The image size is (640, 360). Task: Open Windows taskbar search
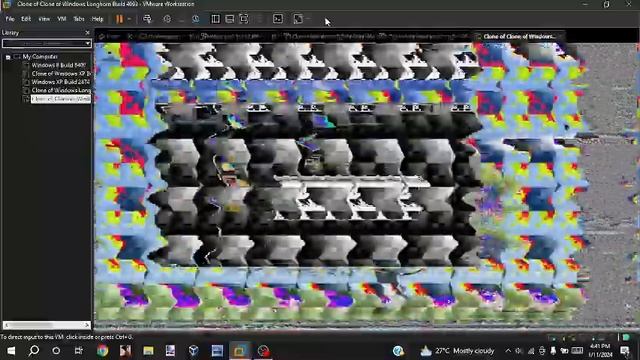[x=34, y=351]
